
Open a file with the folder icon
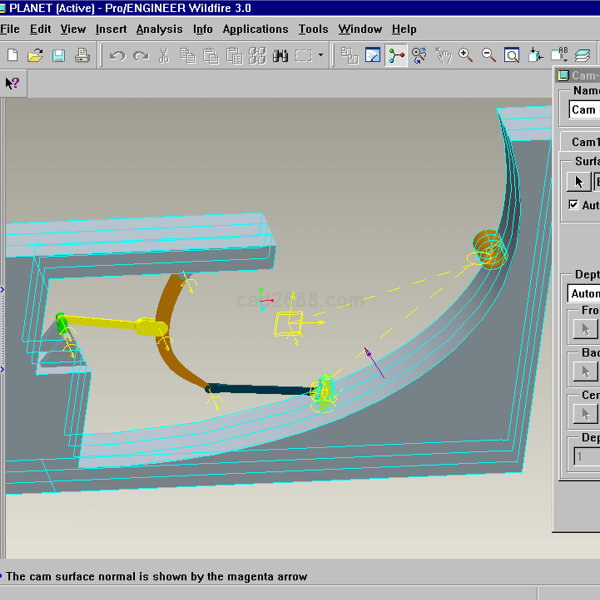(x=35, y=56)
